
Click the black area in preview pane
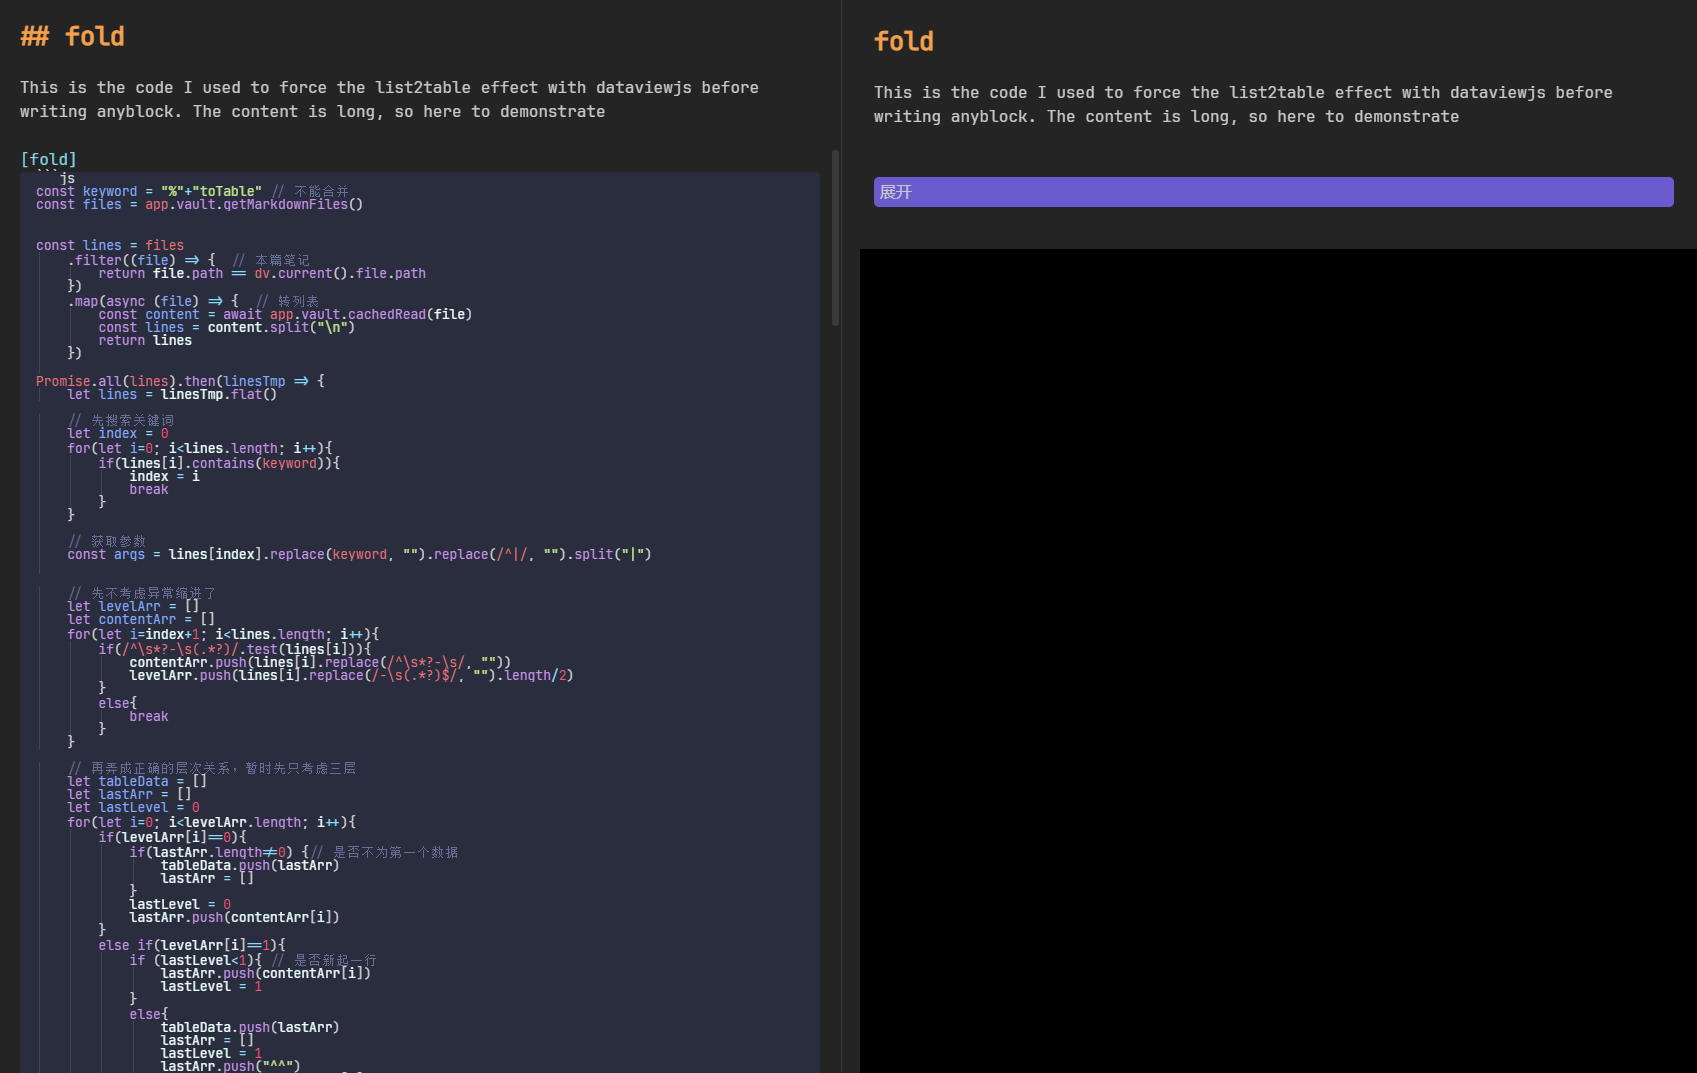pos(1277,660)
